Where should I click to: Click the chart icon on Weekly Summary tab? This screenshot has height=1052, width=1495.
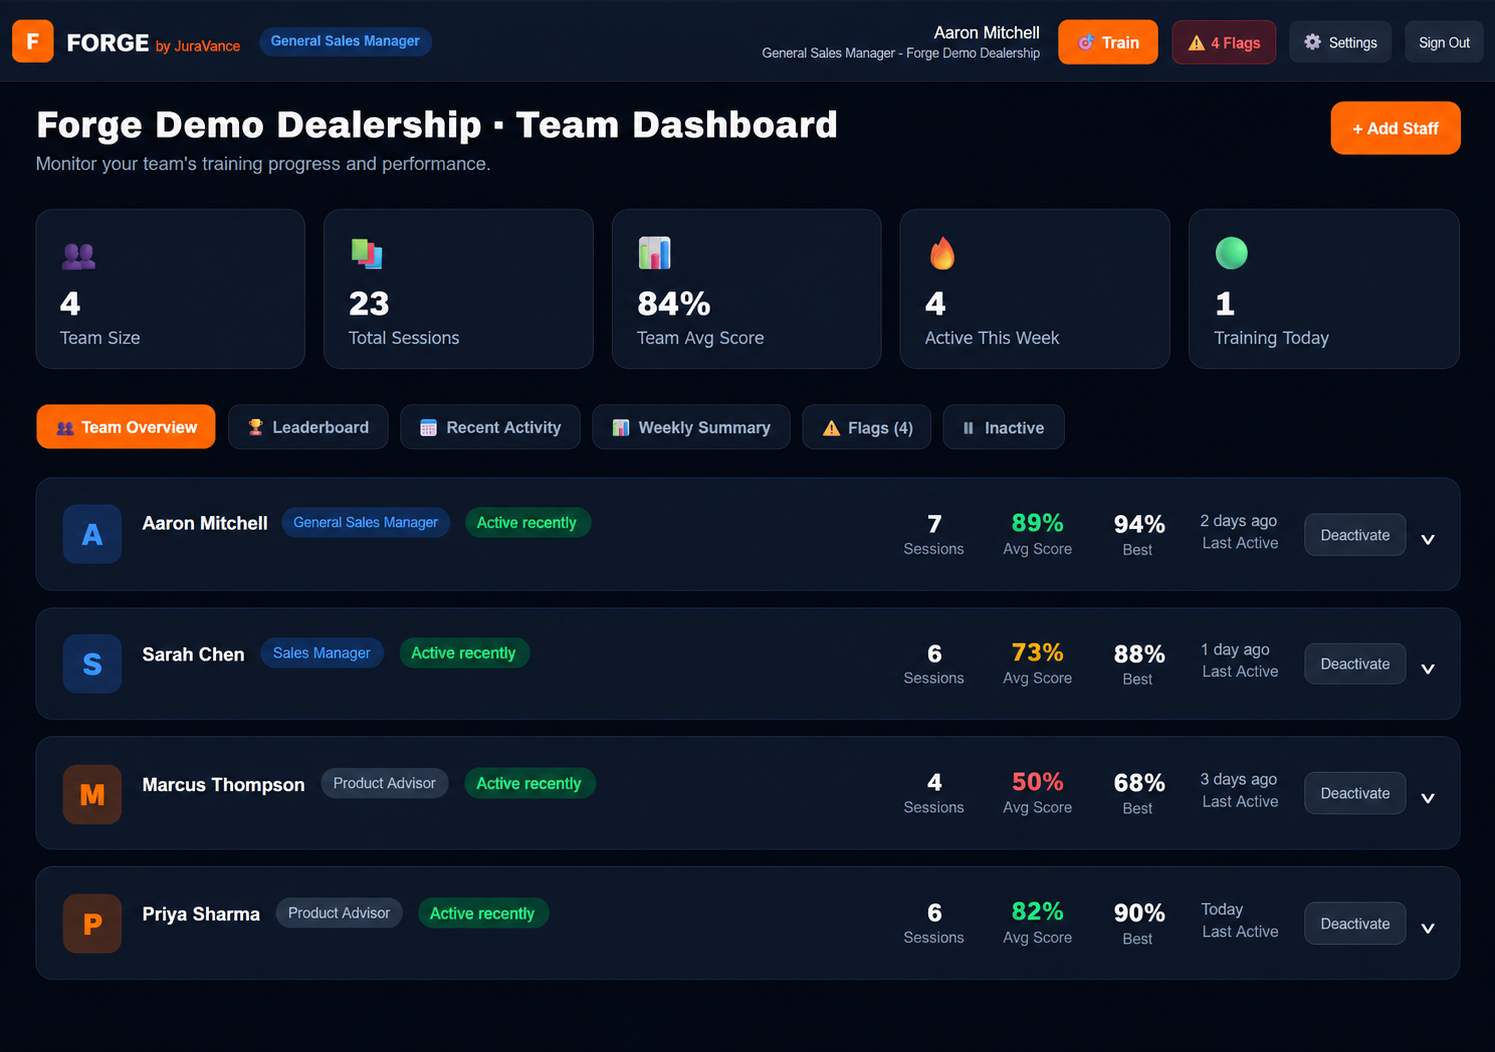[x=621, y=428]
